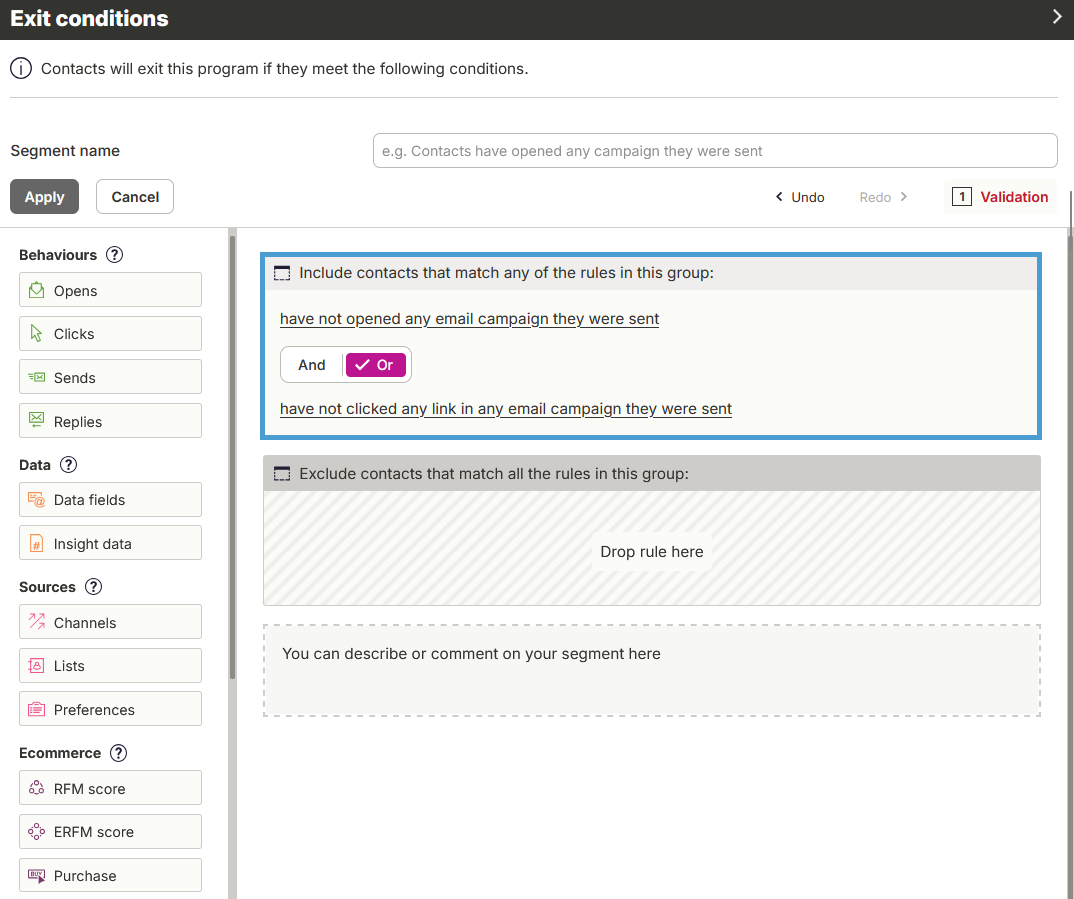Click the segment description comment box
This screenshot has width=1074, height=899.
[x=651, y=671]
